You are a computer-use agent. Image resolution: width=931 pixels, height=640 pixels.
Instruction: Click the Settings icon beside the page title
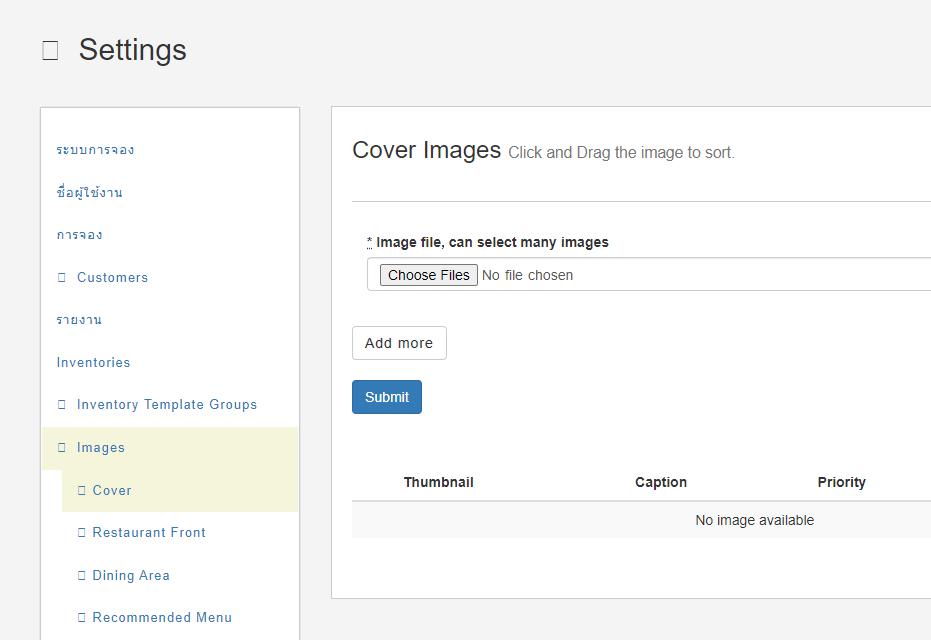[x=50, y=51]
